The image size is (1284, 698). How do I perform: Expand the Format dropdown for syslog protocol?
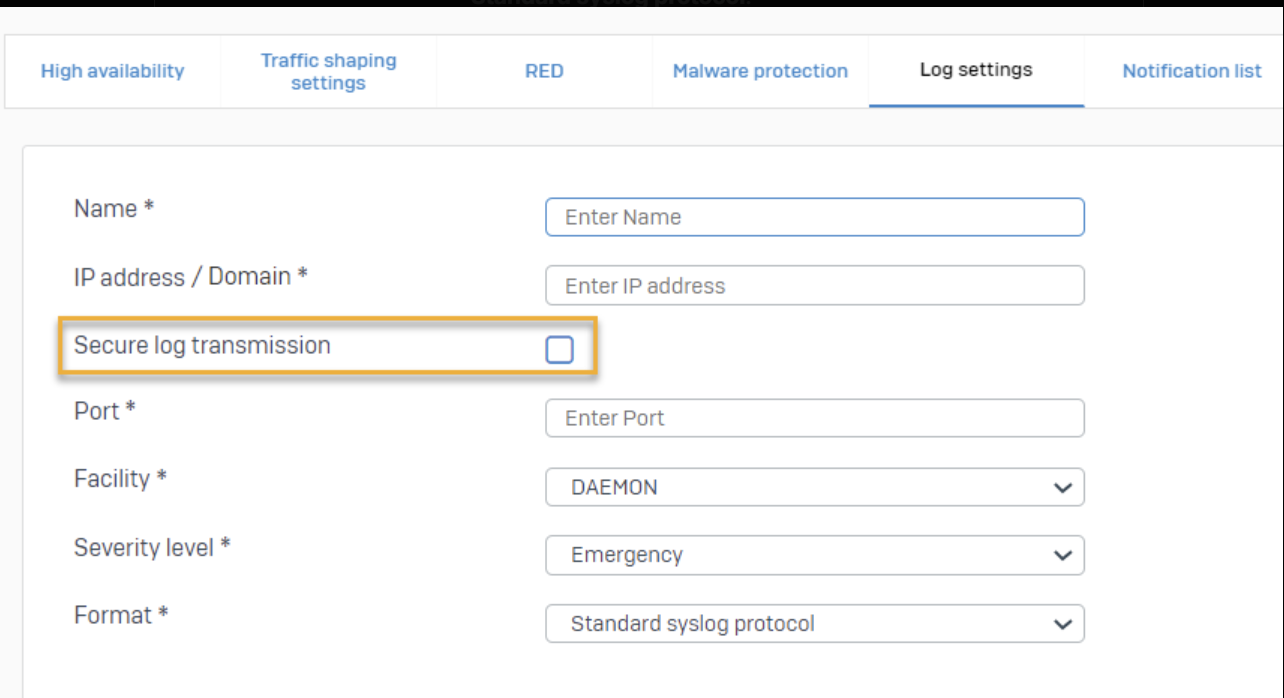[814, 624]
